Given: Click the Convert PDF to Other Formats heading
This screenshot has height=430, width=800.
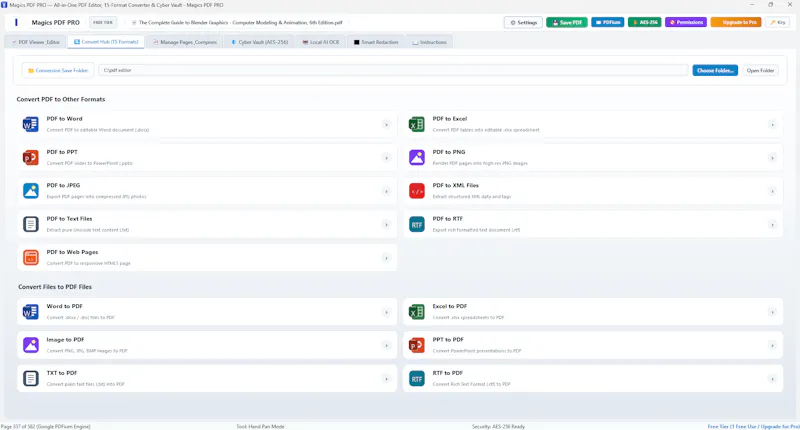Looking at the screenshot, I should pyautogui.click(x=61, y=99).
